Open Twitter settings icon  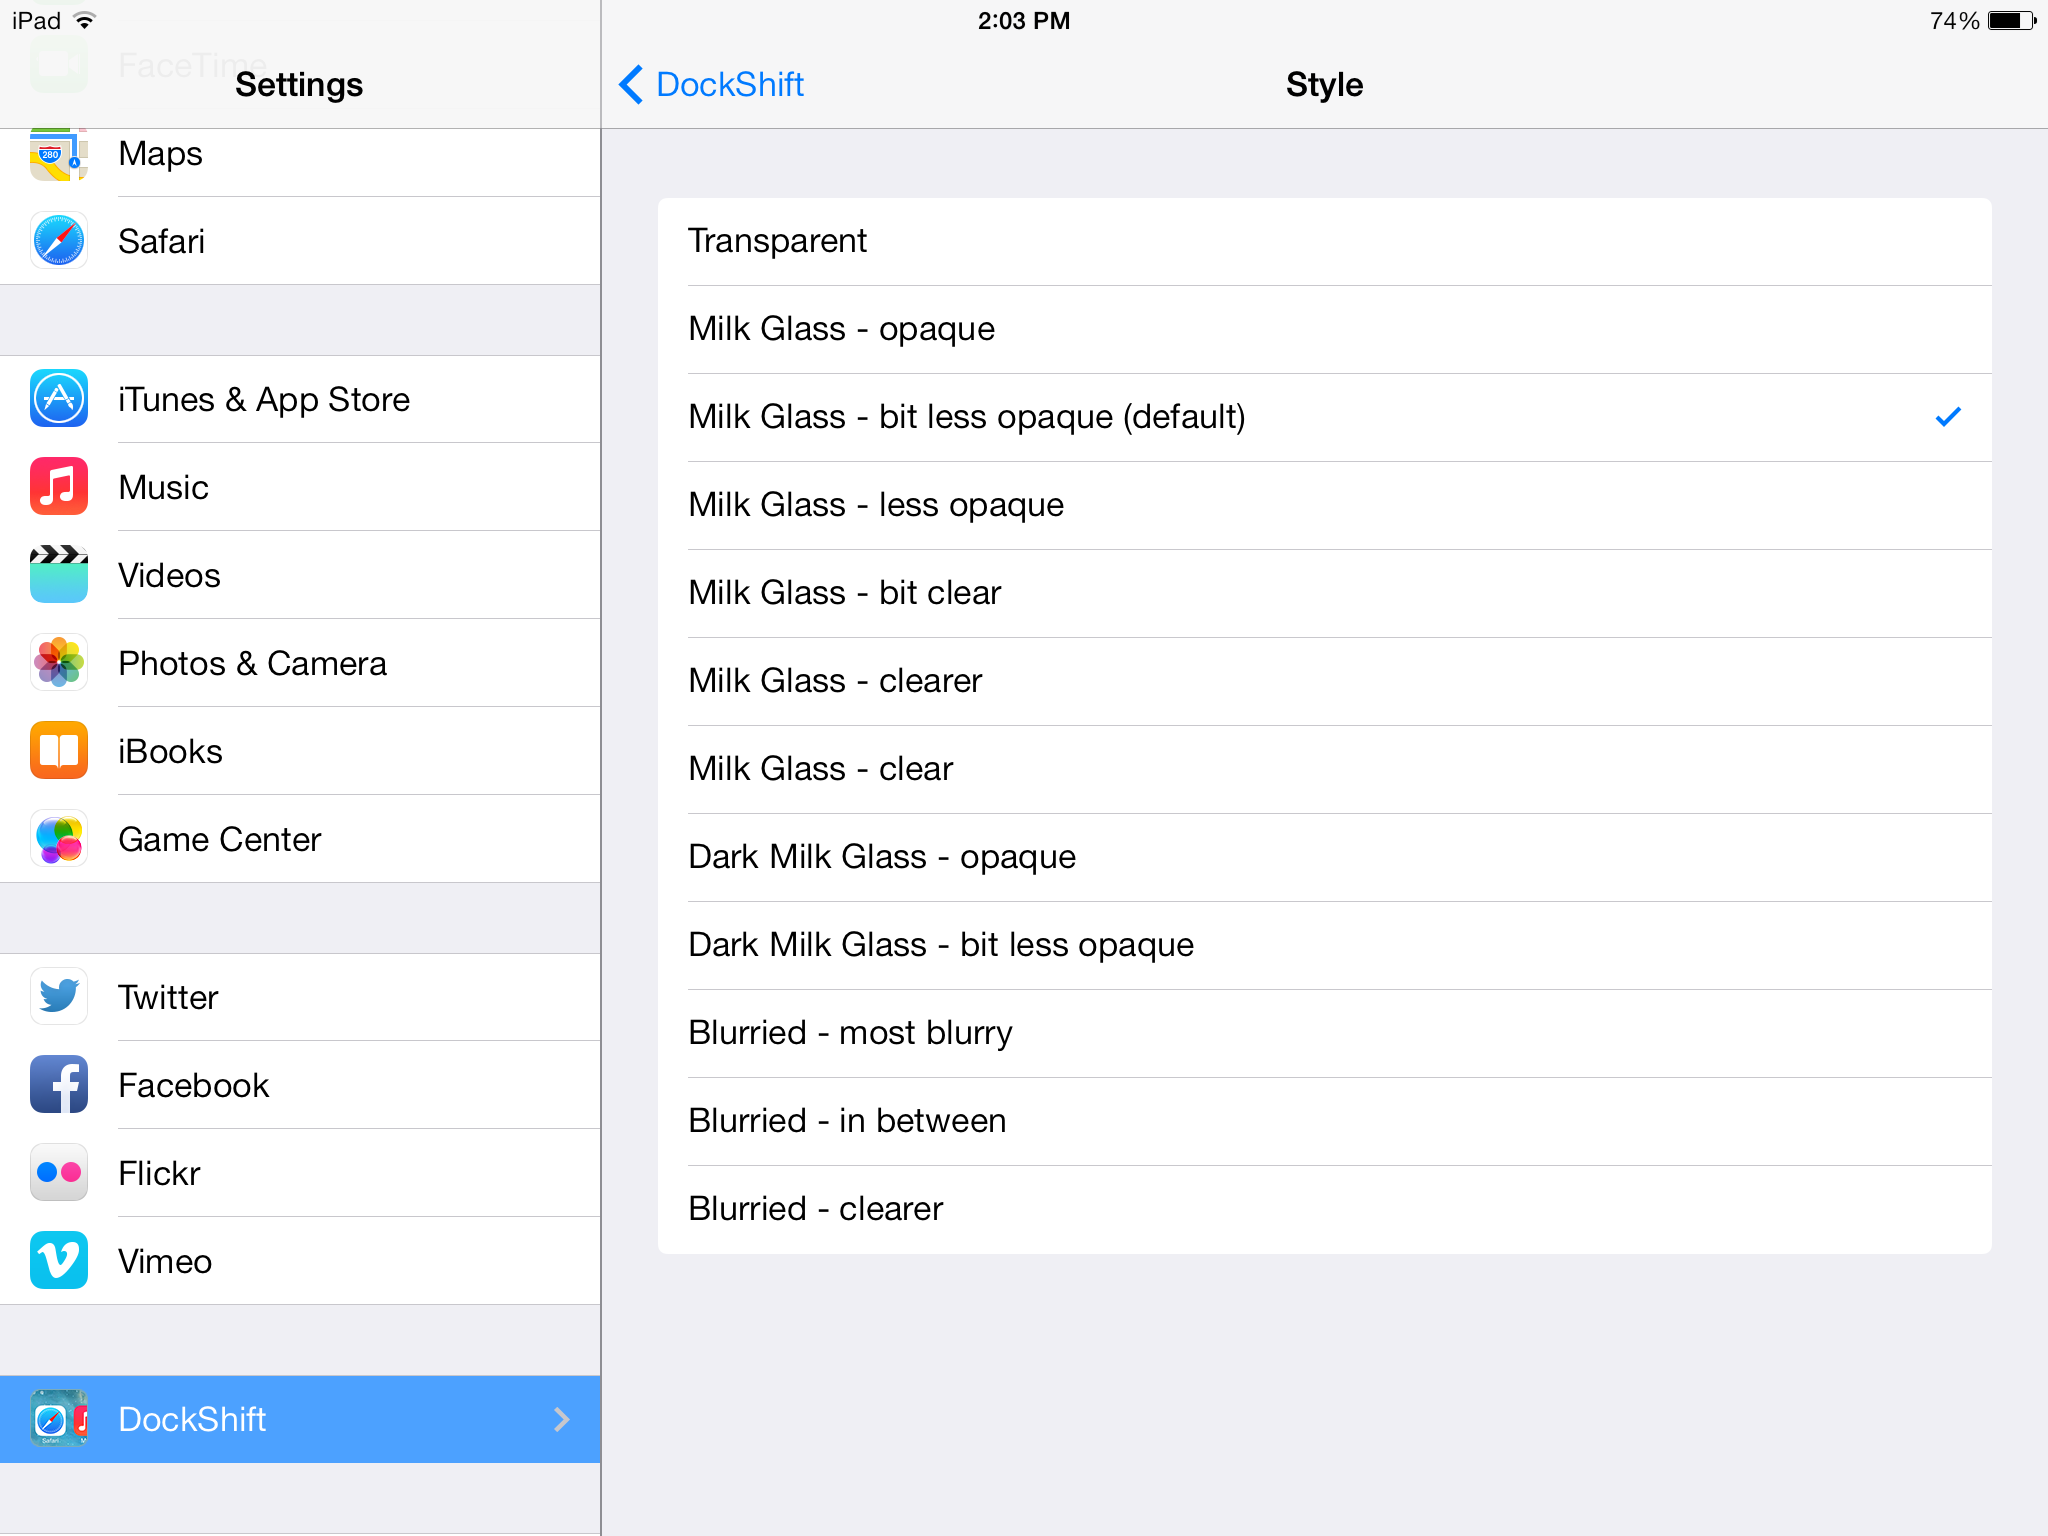click(x=58, y=997)
